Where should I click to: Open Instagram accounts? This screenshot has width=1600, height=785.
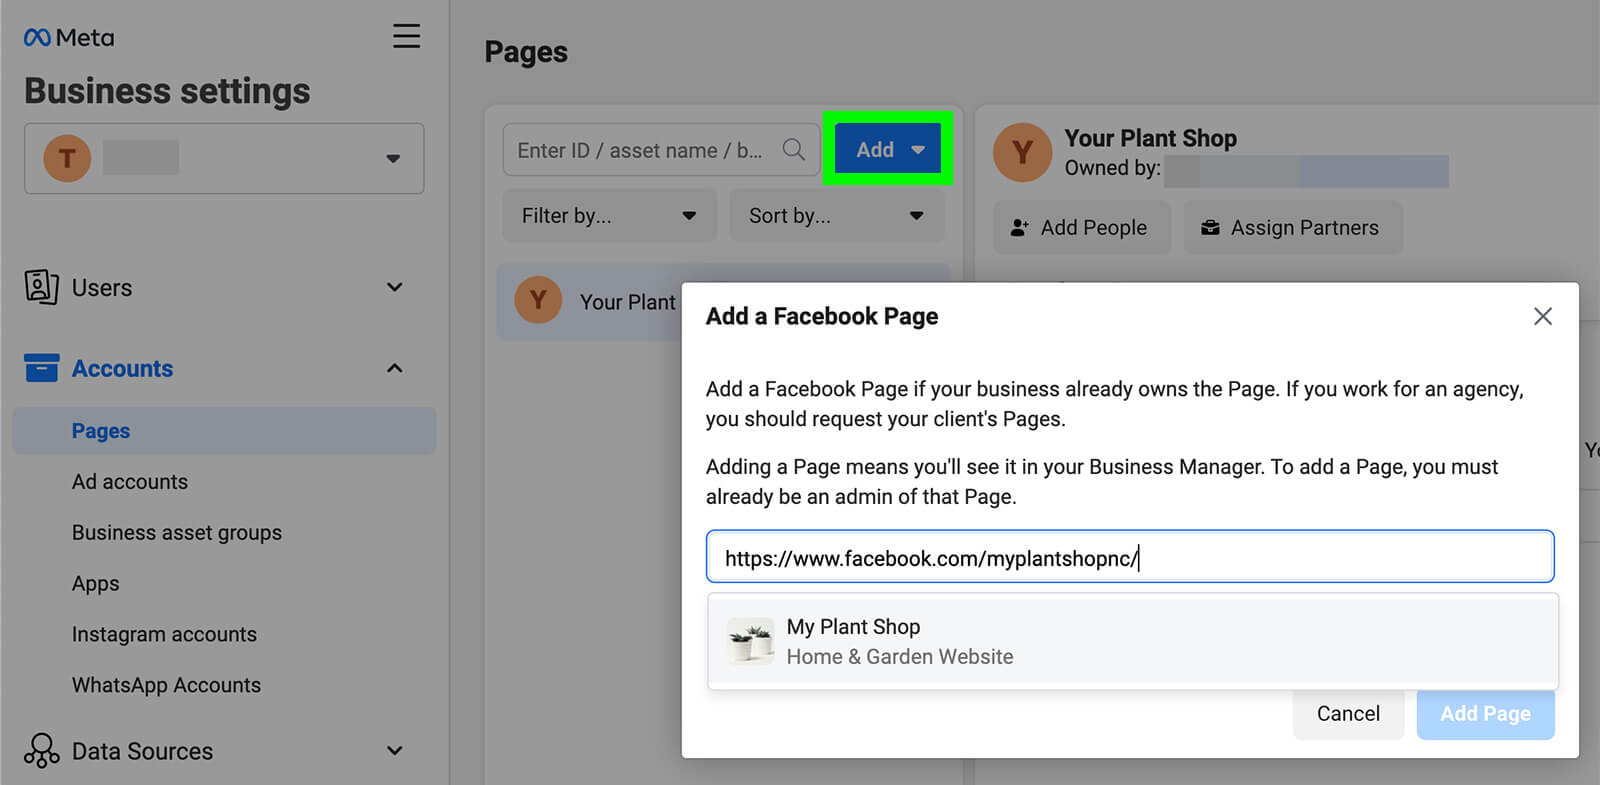164,635
